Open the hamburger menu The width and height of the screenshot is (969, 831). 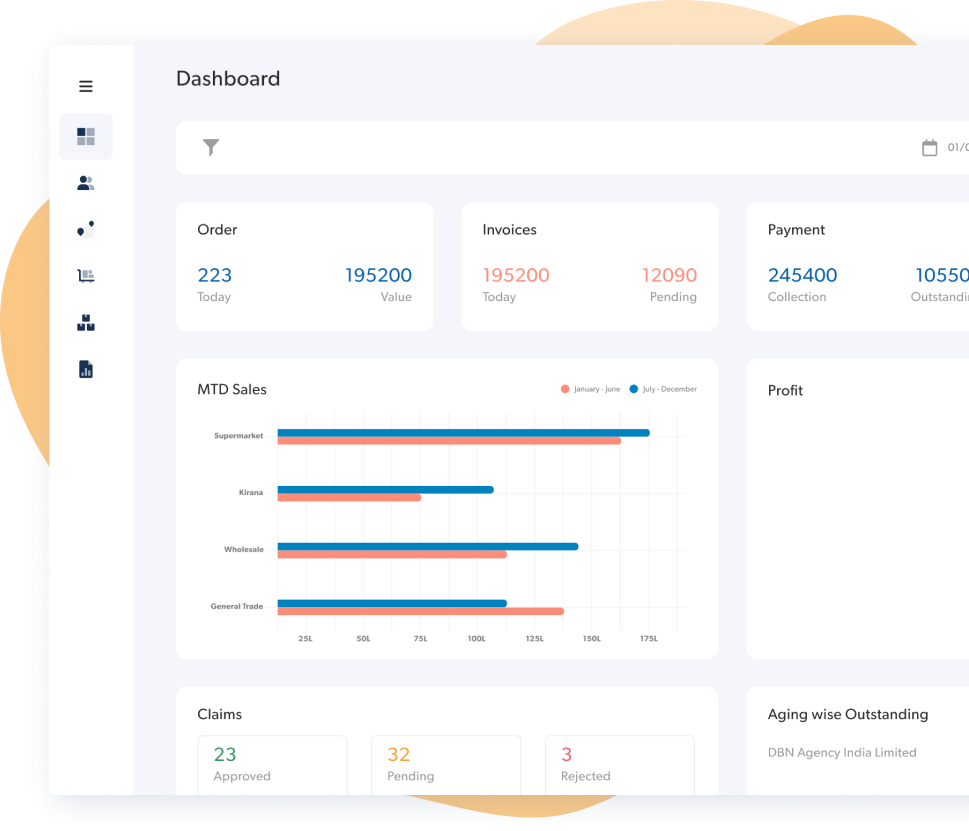(x=86, y=86)
